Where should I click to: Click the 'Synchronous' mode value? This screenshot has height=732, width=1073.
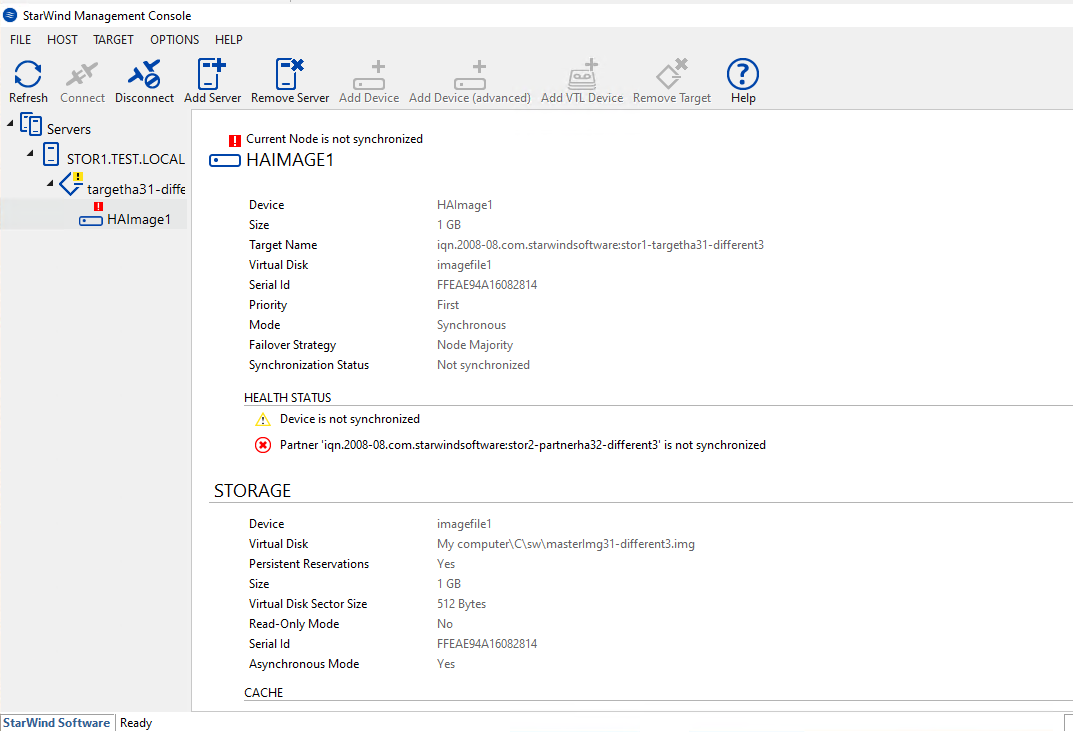point(471,325)
